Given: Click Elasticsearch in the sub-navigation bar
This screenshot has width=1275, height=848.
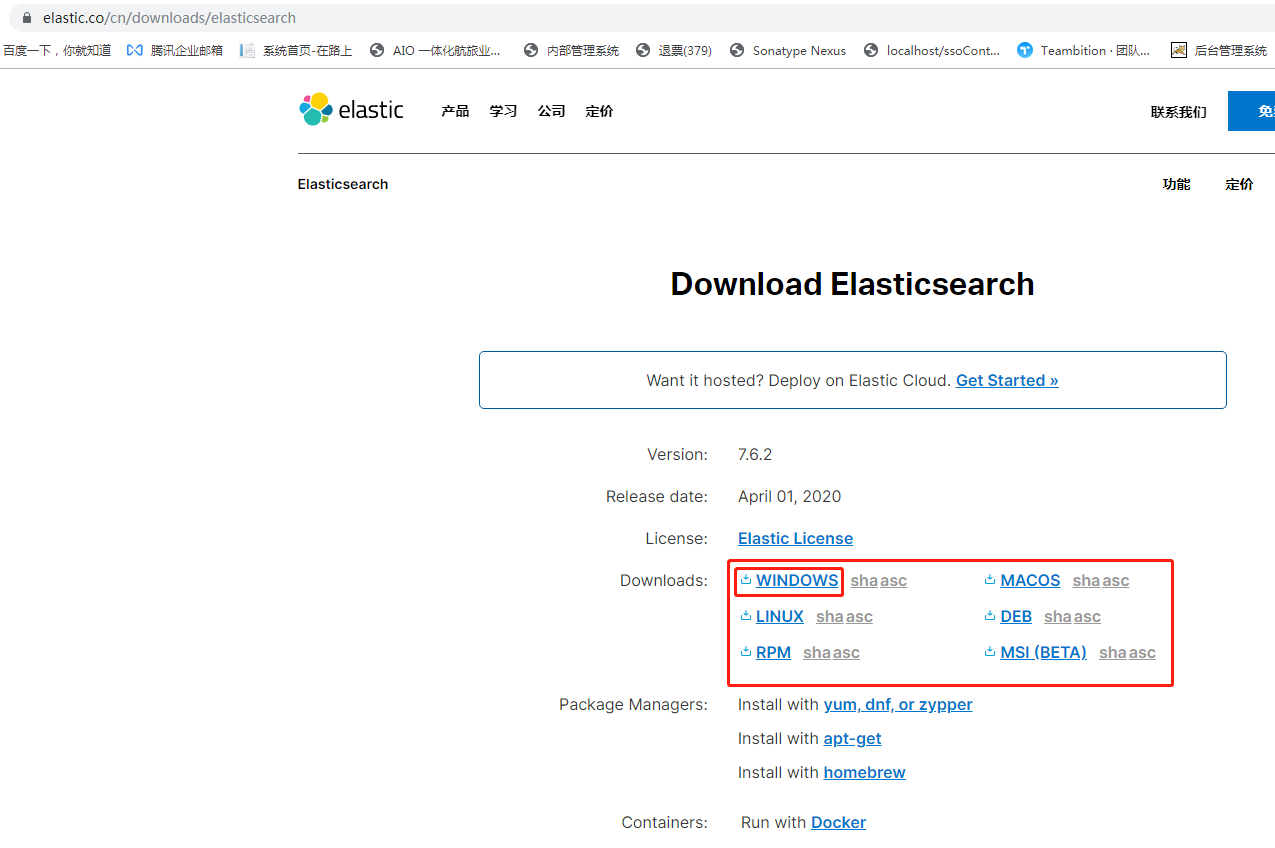Looking at the screenshot, I should [x=343, y=184].
